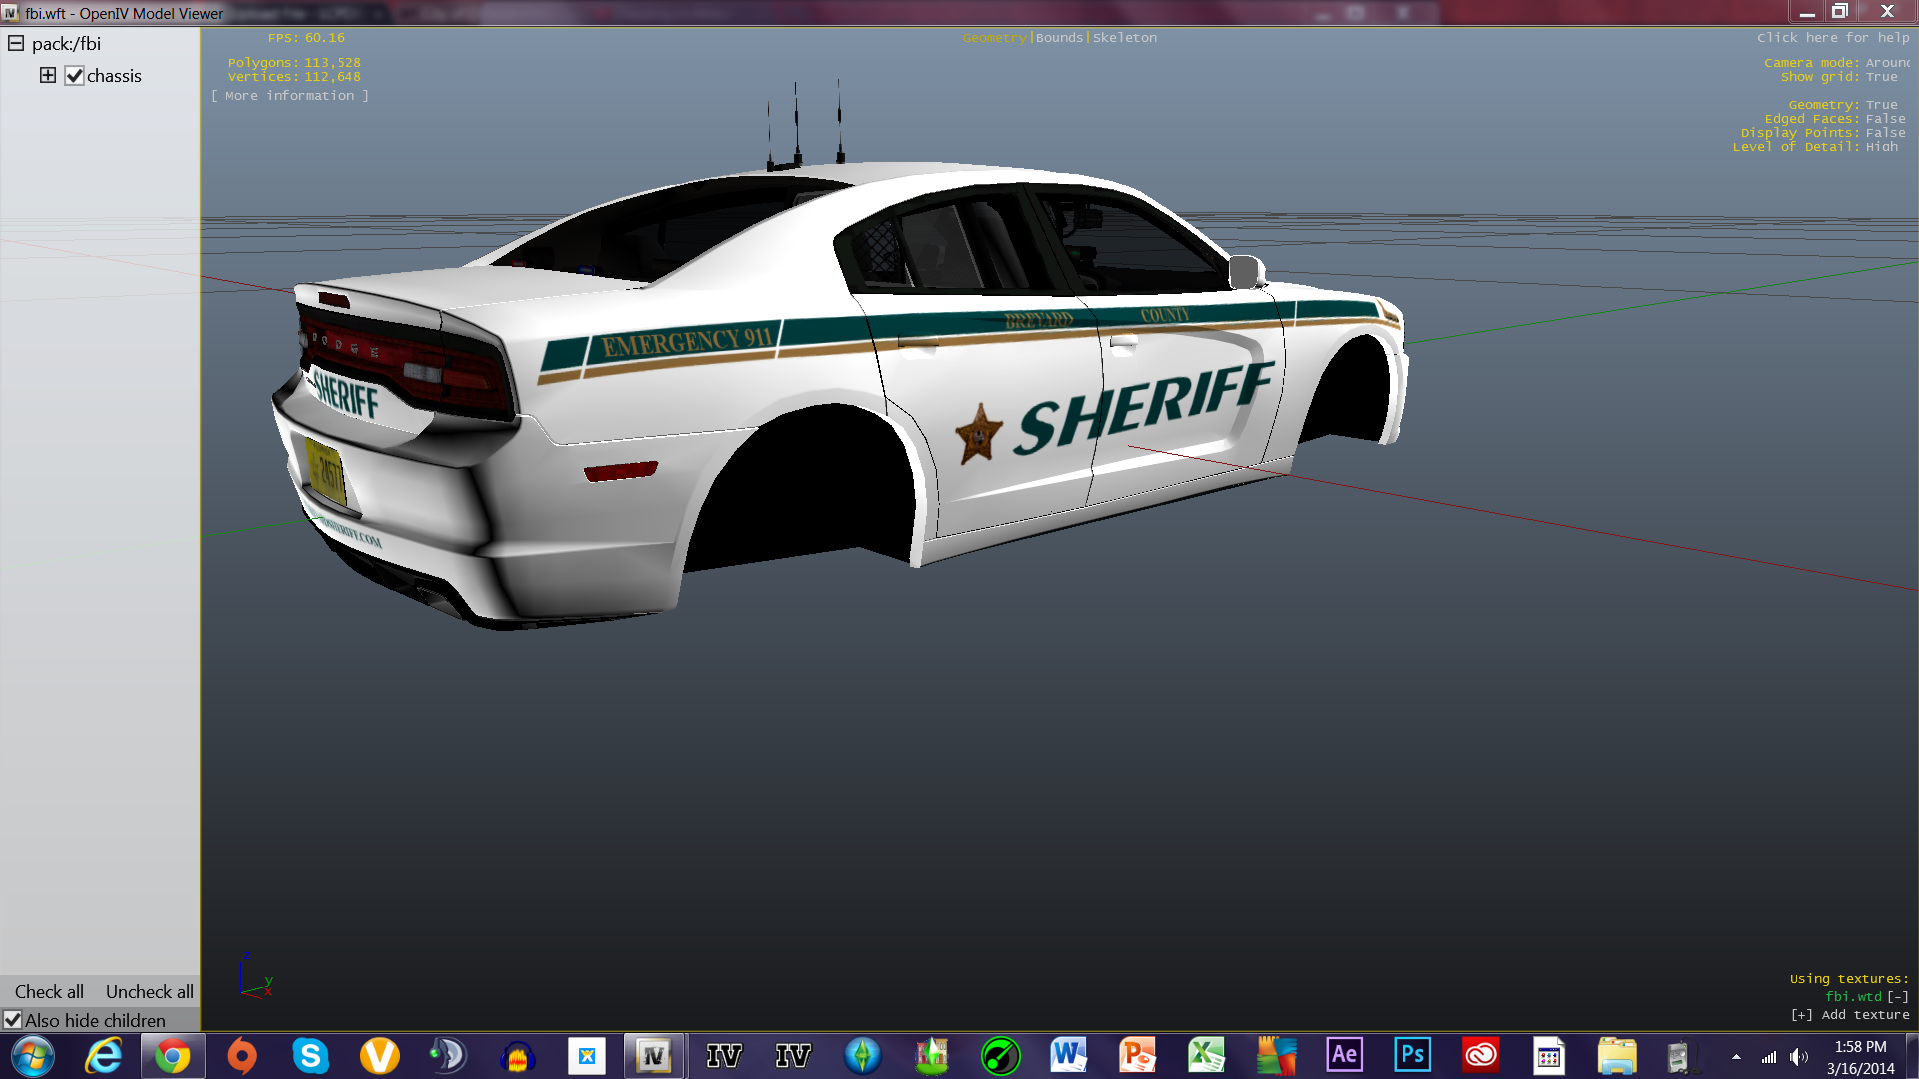Toggle the Also hide children checkbox
Screen dimensions: 1919x1079
[13, 1020]
